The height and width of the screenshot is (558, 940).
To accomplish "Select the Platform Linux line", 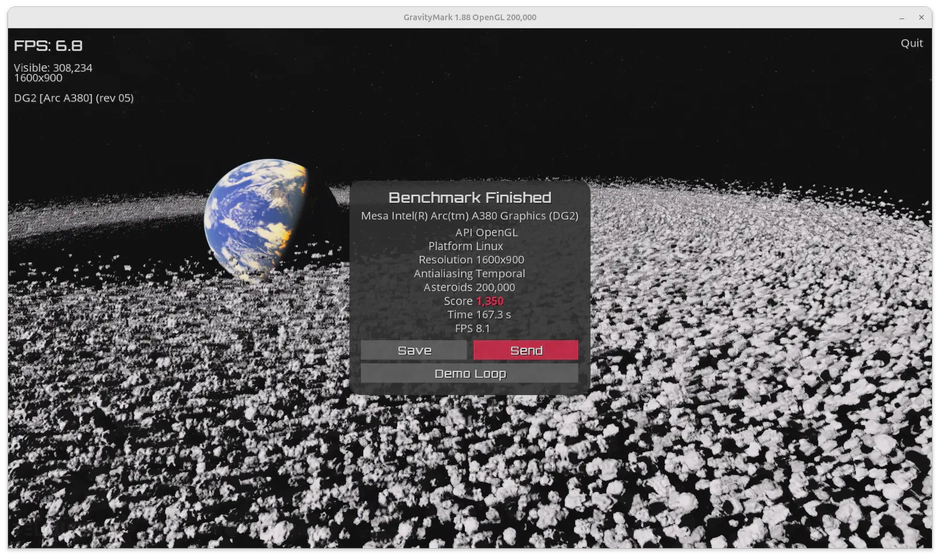I will (465, 246).
